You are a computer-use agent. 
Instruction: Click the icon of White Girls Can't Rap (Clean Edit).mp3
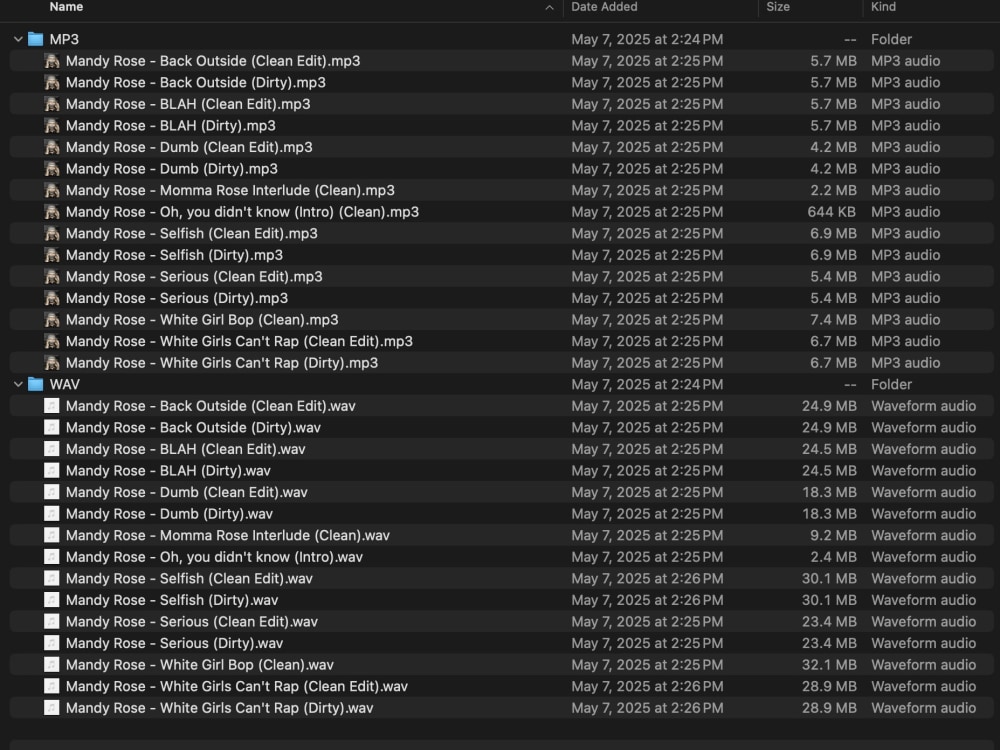[52, 342]
